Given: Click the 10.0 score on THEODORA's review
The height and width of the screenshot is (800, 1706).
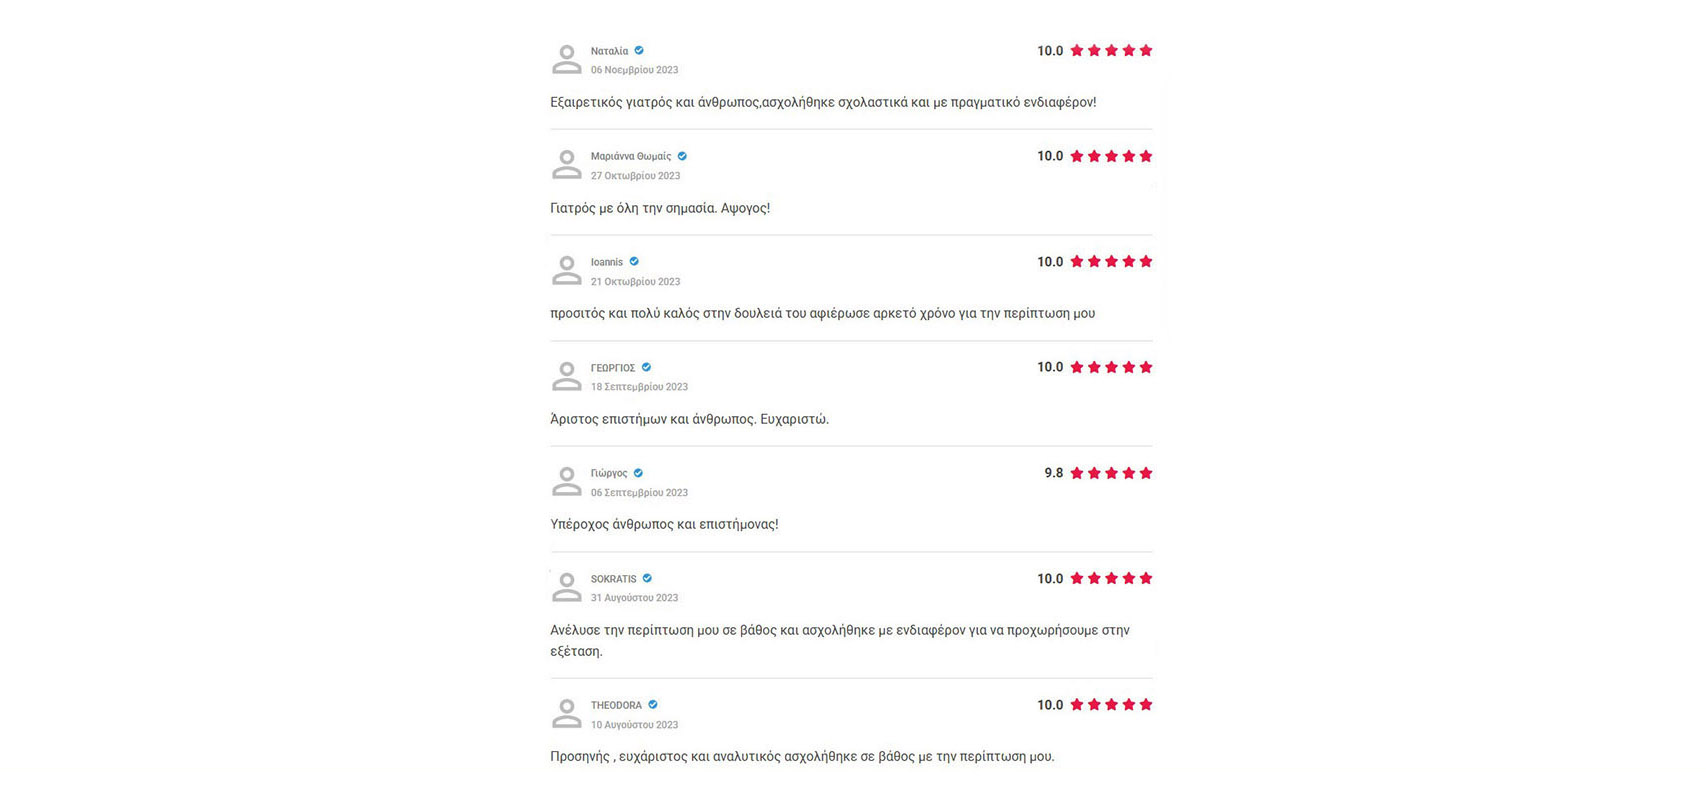Looking at the screenshot, I should click(x=1050, y=705).
